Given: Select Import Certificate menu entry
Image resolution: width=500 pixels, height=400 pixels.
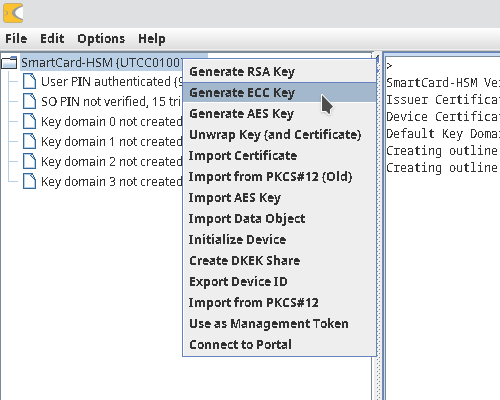Looking at the screenshot, I should [279, 156].
